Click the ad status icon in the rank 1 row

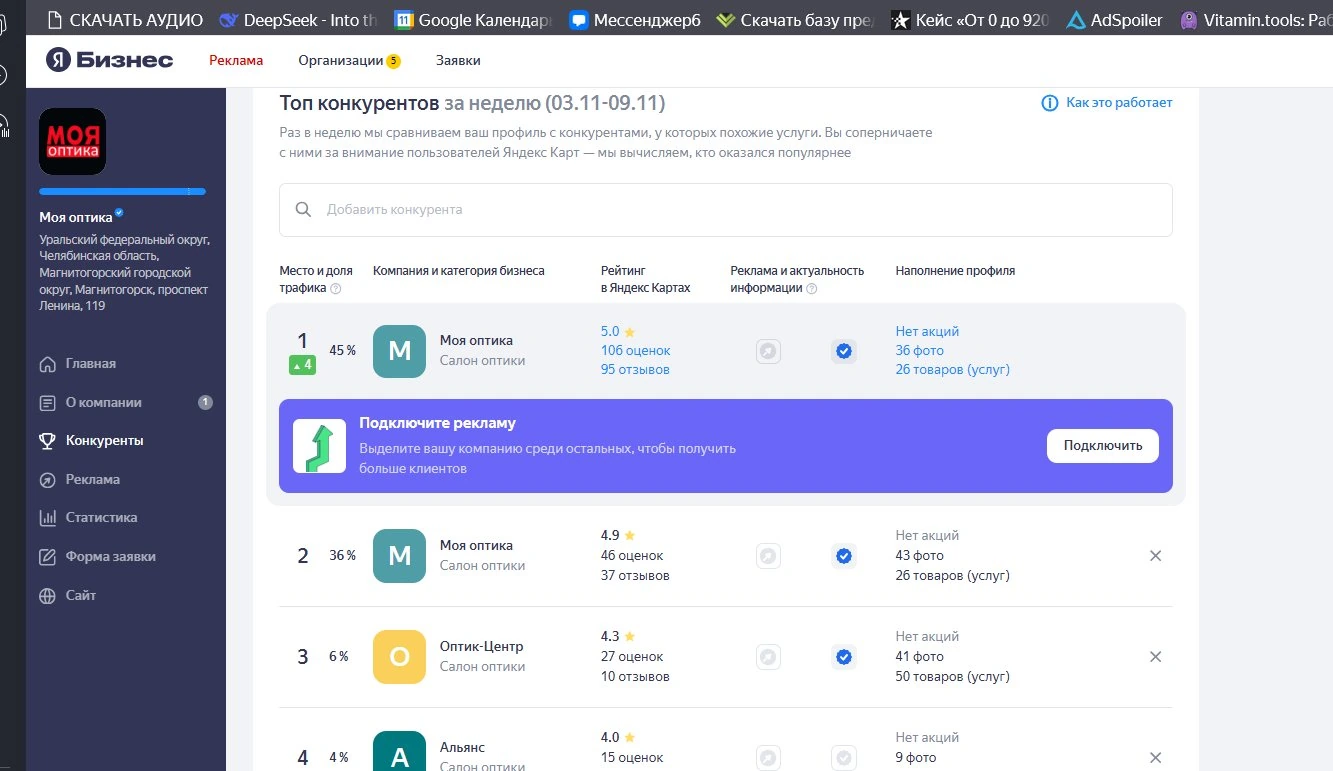(x=768, y=351)
